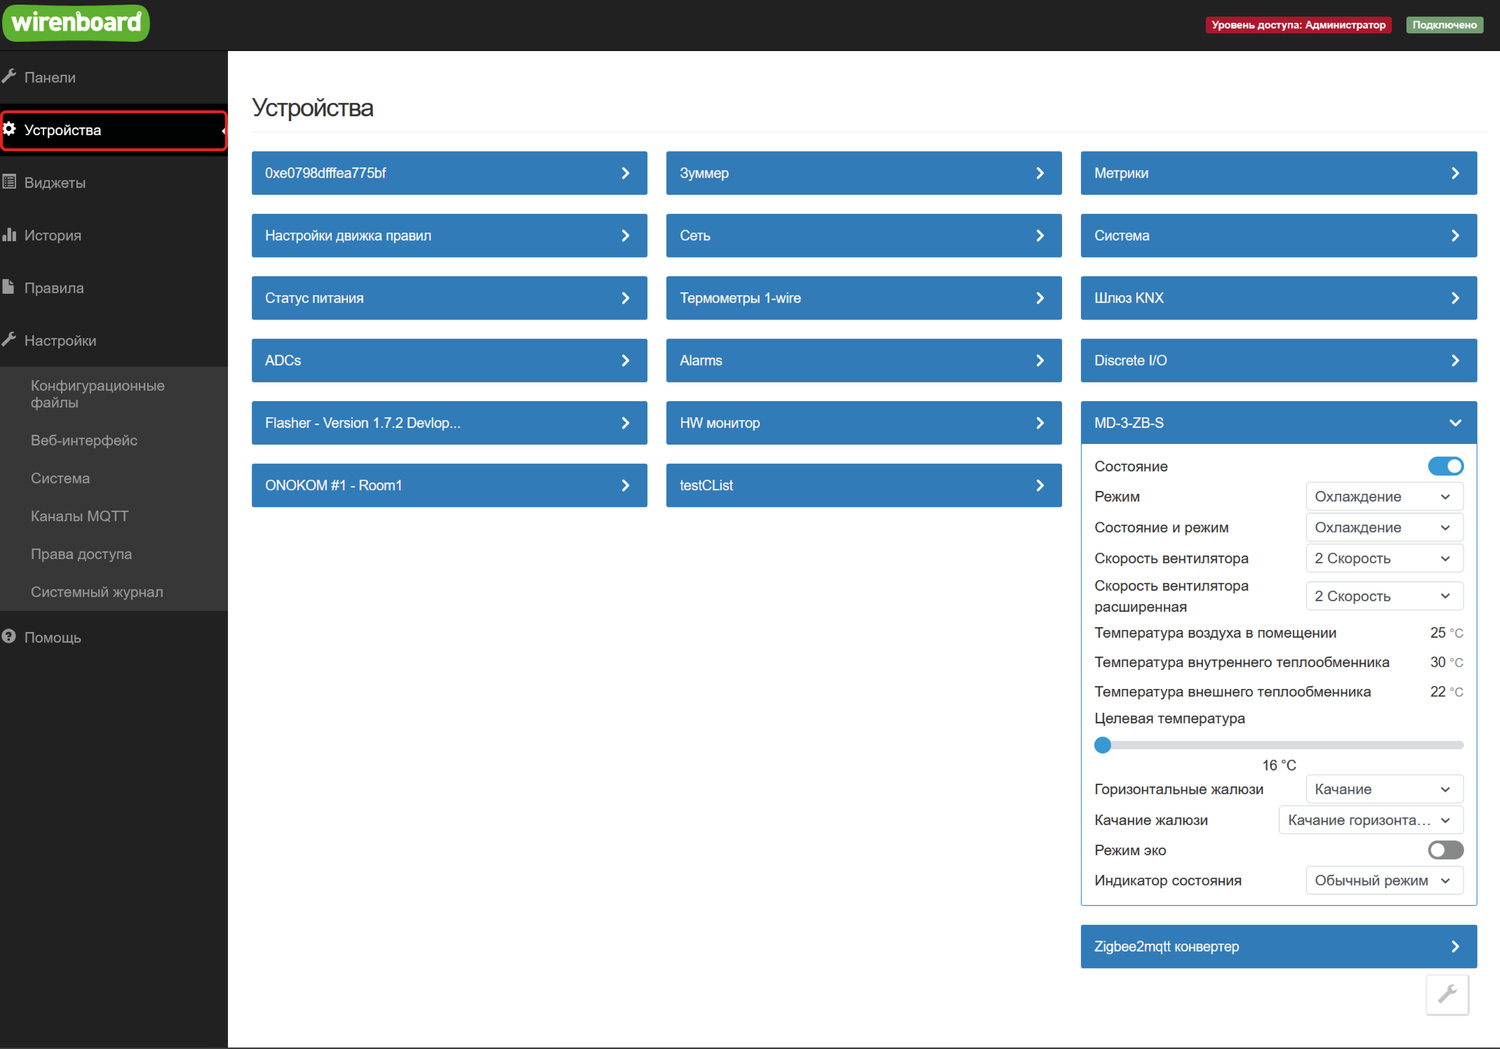
Task: Click the Wirenboard logo
Action: (76, 22)
